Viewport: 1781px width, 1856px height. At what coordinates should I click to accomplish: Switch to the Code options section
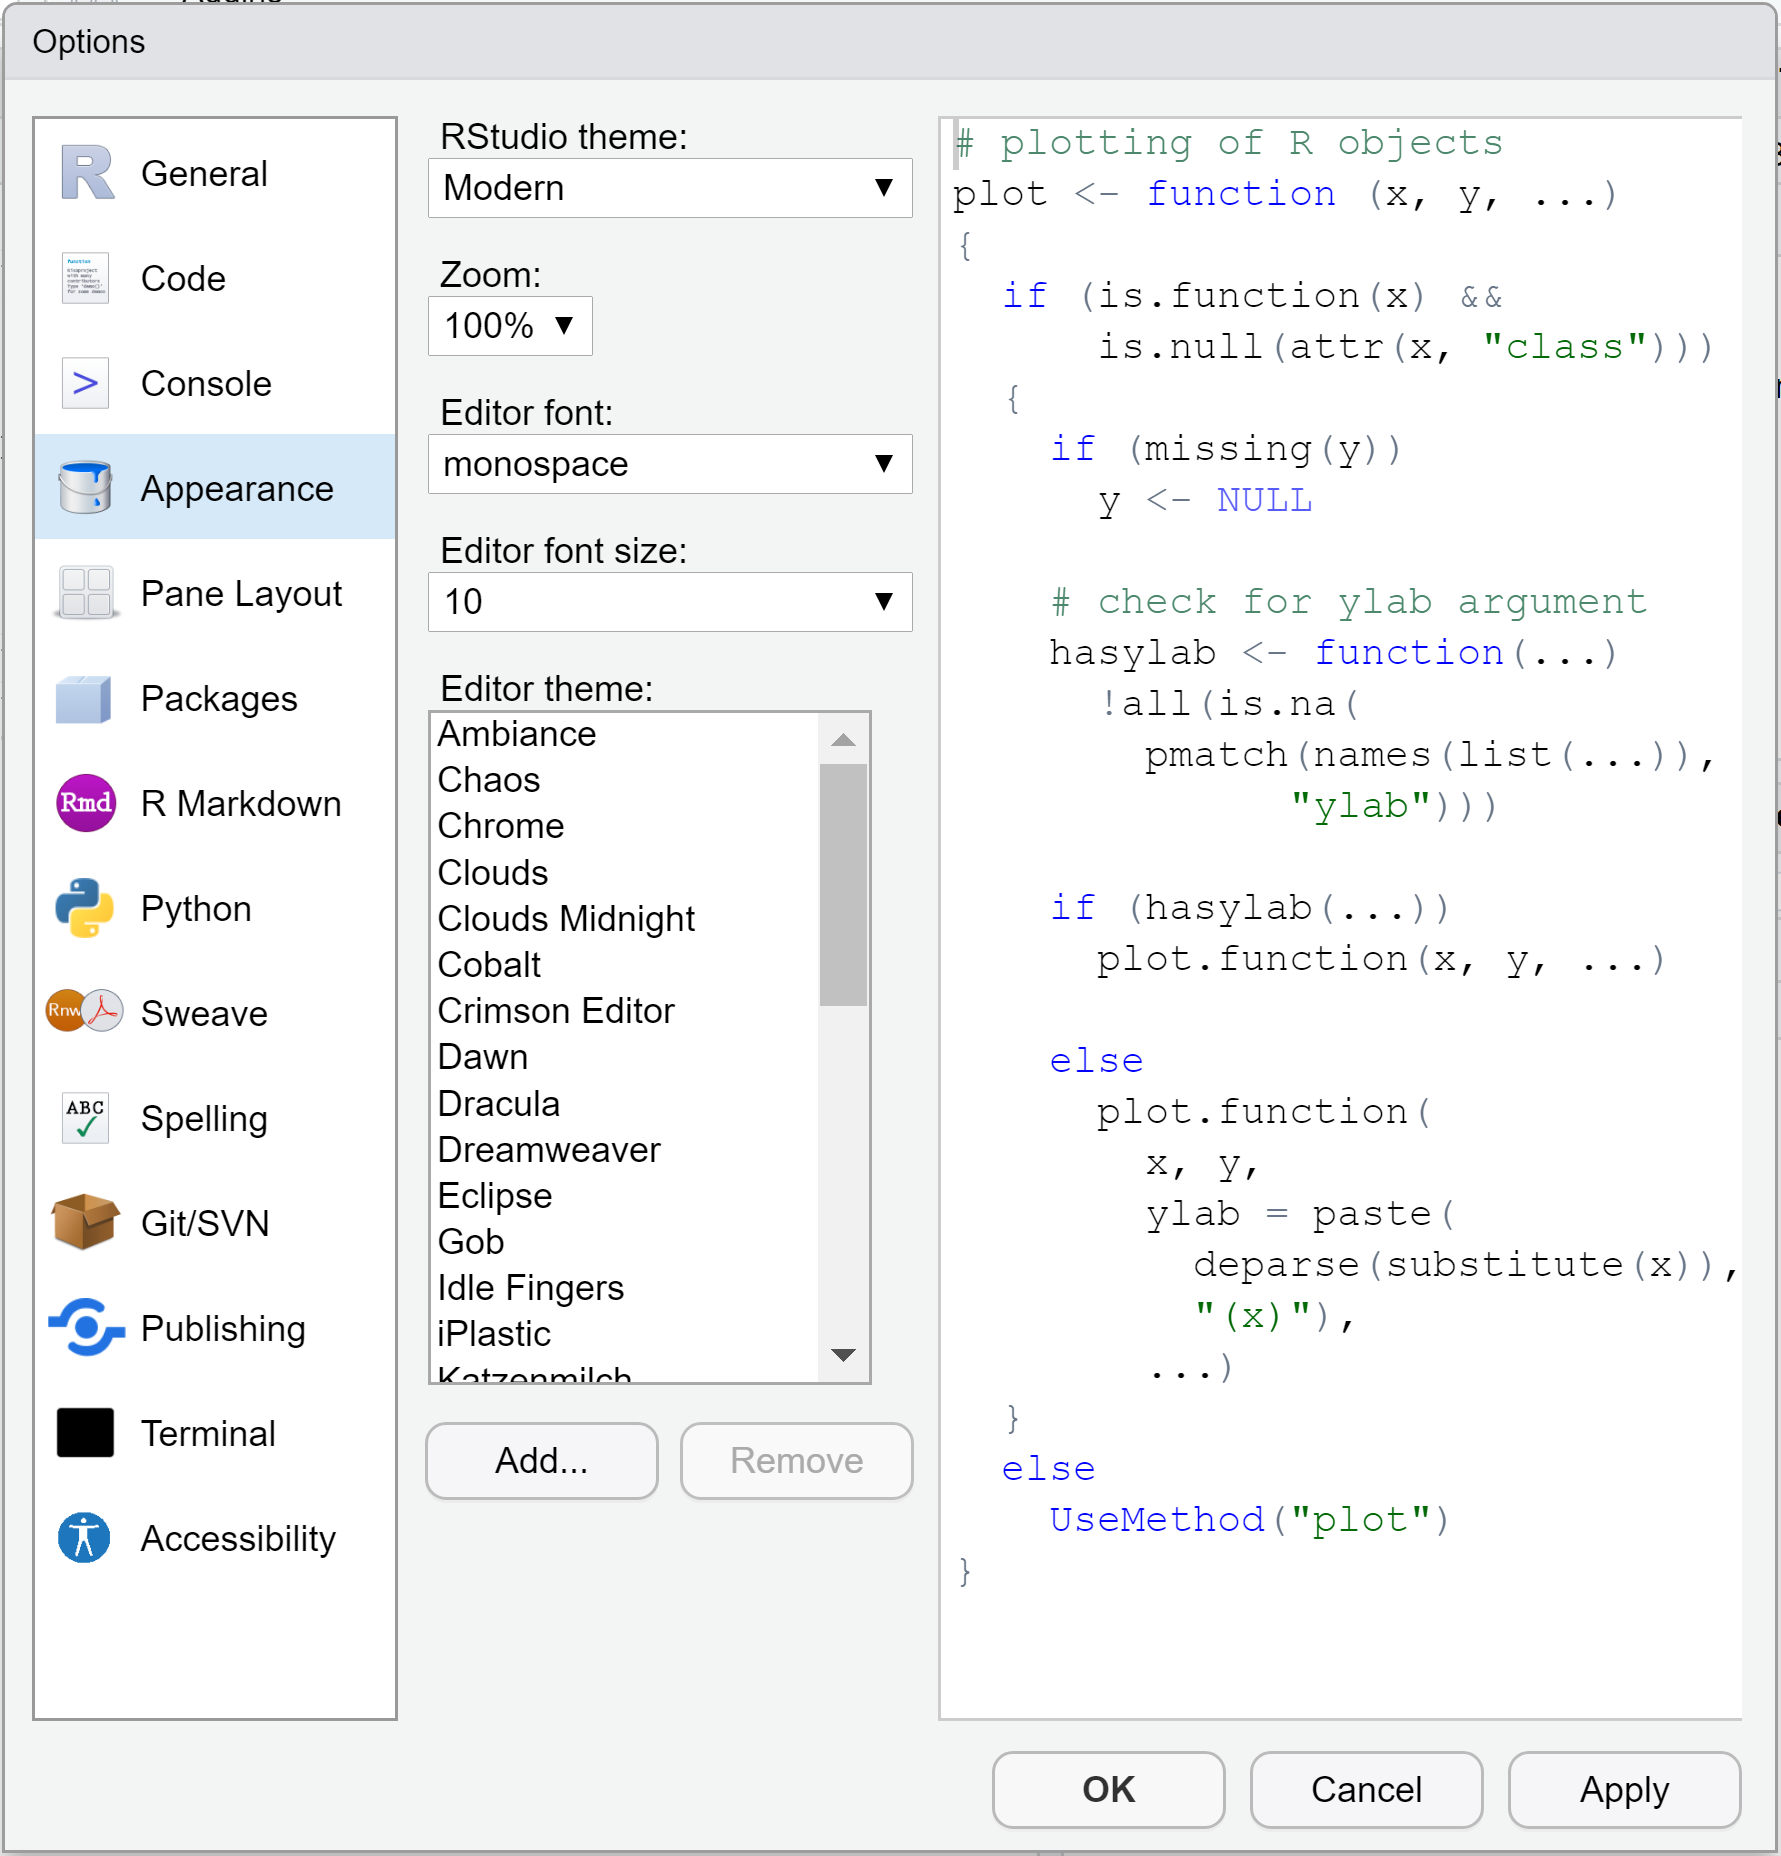[216, 278]
